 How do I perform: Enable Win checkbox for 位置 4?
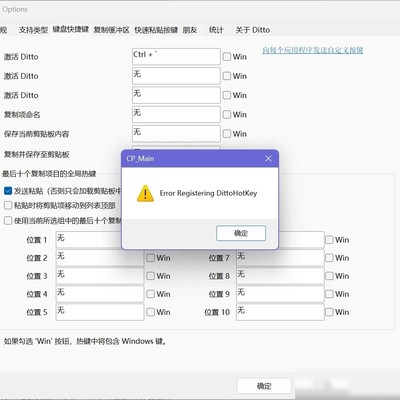click(x=151, y=294)
